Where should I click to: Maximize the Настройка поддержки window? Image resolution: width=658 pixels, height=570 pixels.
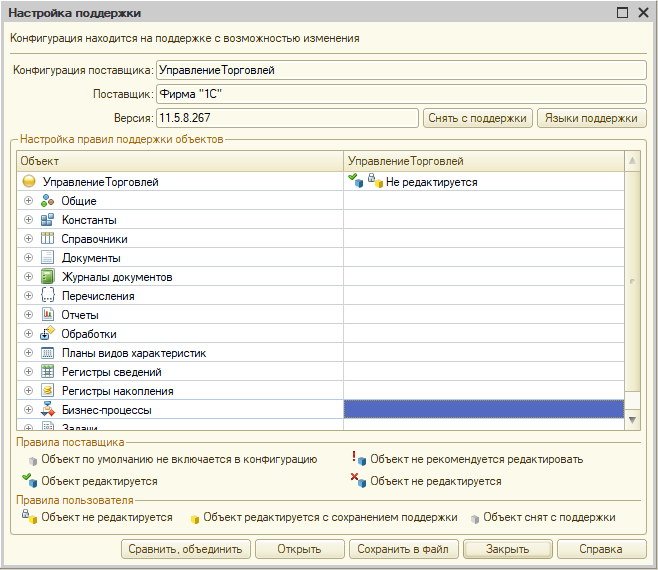(x=622, y=13)
